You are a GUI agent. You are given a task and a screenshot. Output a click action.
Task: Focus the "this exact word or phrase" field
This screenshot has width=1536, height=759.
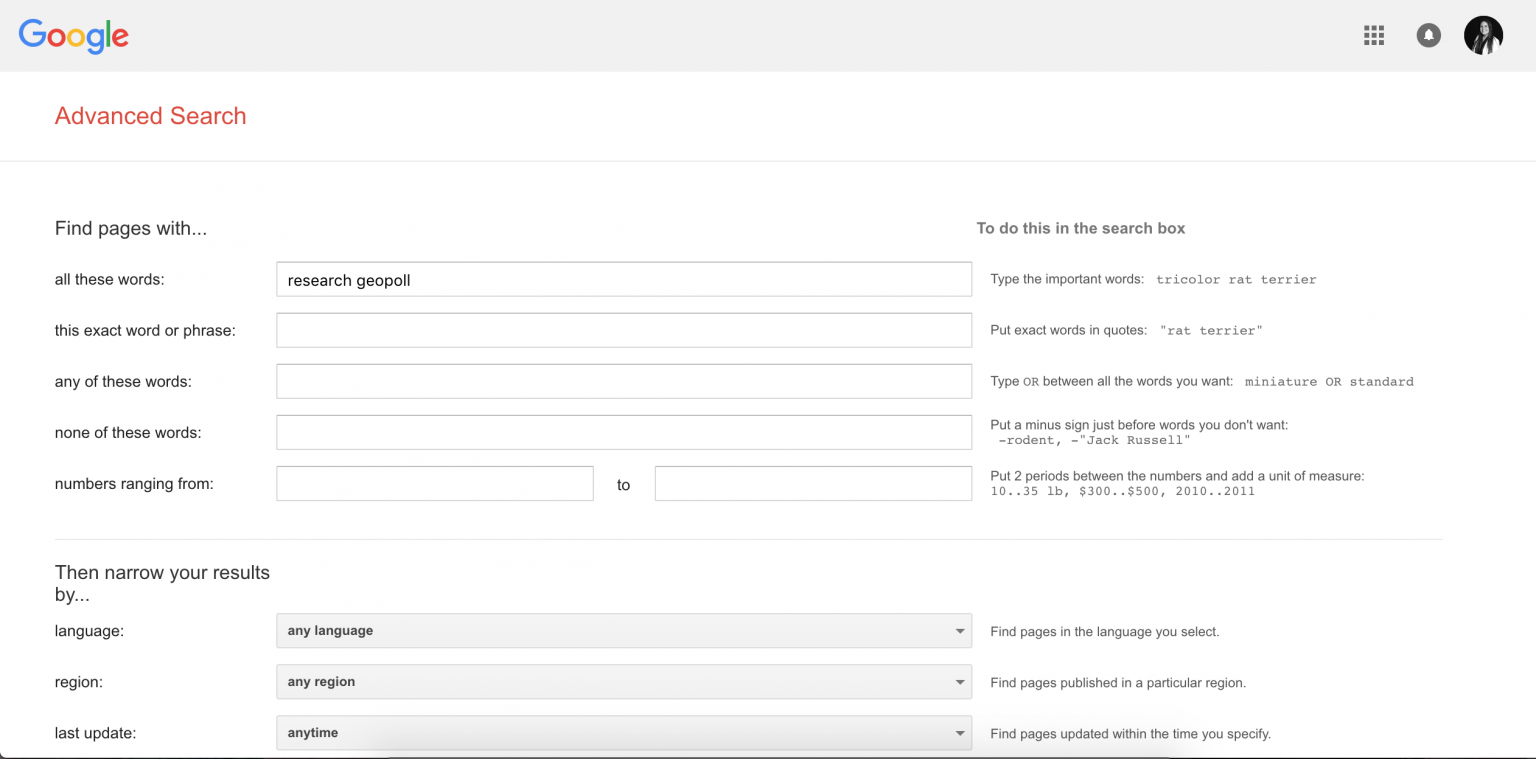click(x=623, y=330)
